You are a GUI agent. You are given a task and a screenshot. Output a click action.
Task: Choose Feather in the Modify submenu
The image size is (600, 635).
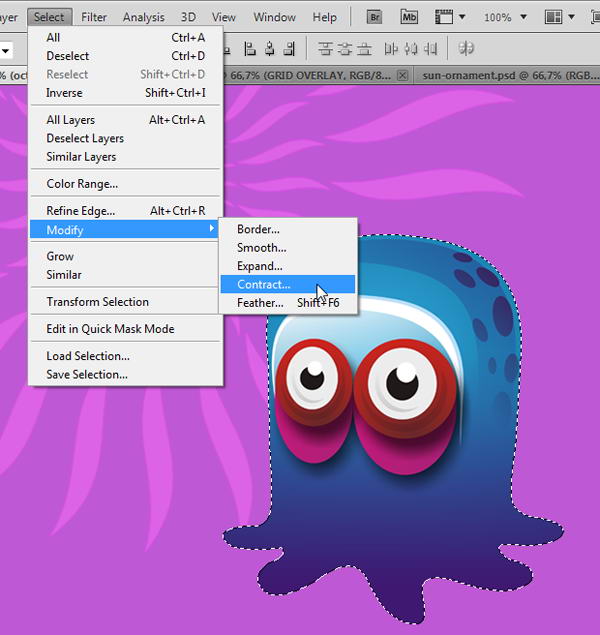click(x=288, y=303)
